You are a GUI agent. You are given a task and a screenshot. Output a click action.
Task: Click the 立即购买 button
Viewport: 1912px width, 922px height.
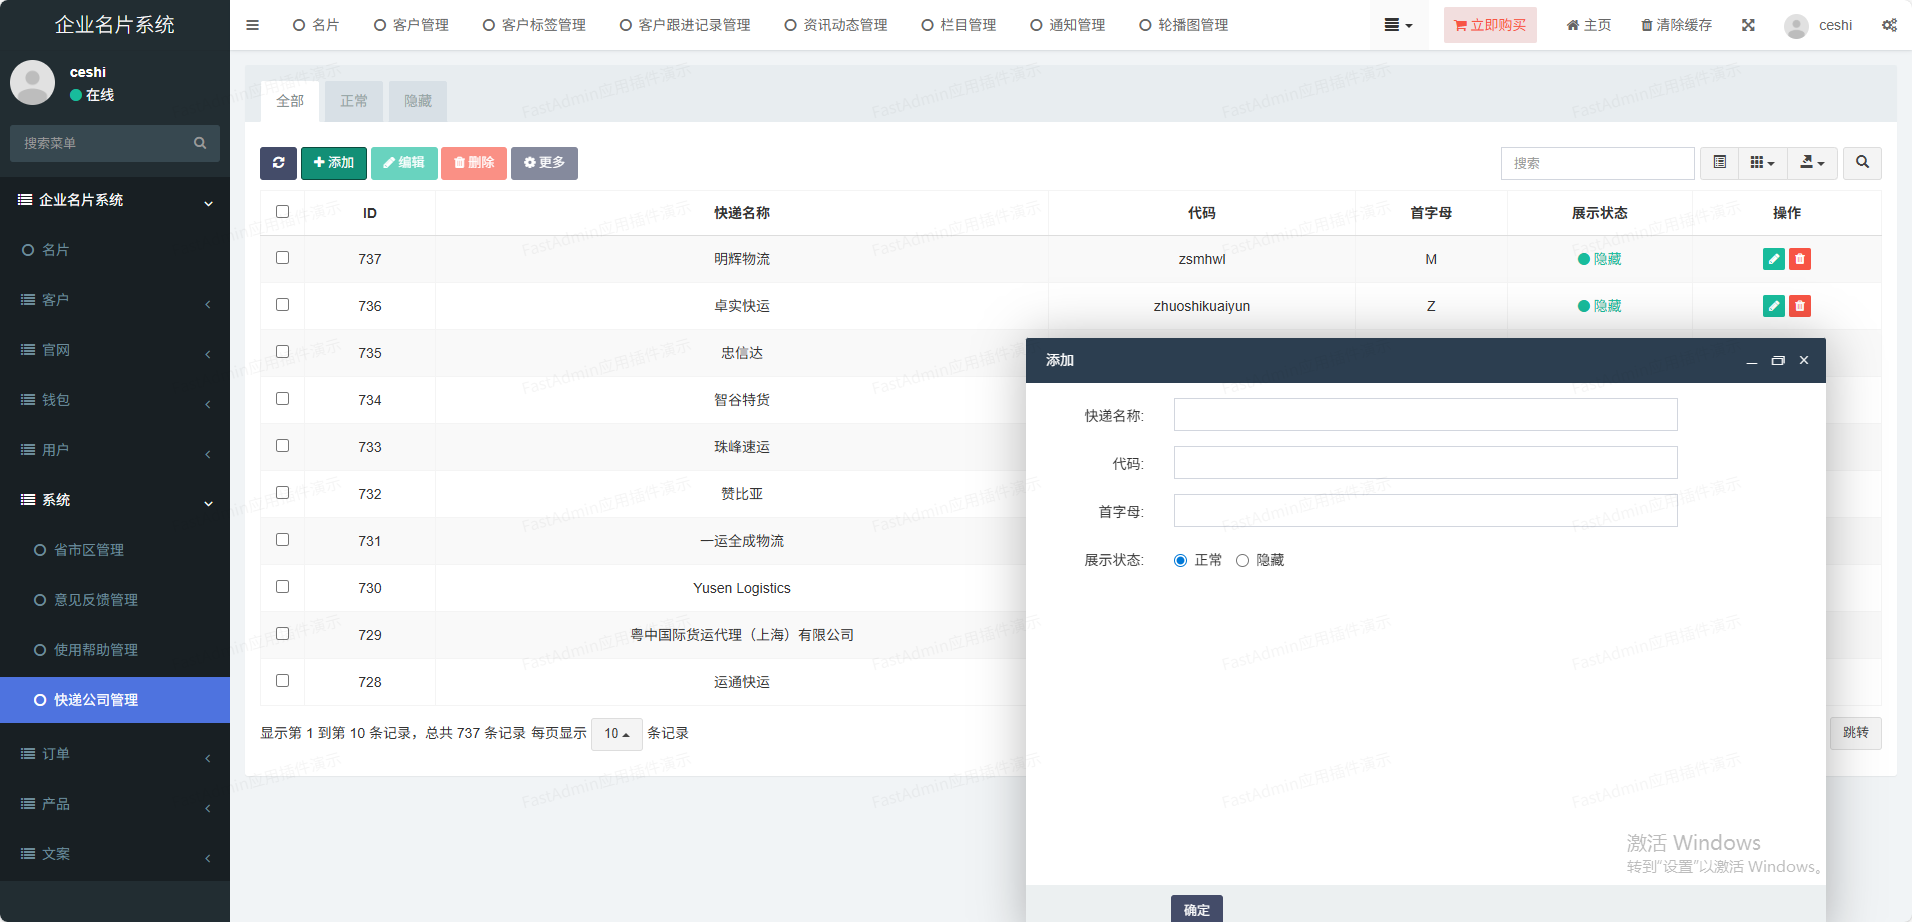click(x=1489, y=25)
